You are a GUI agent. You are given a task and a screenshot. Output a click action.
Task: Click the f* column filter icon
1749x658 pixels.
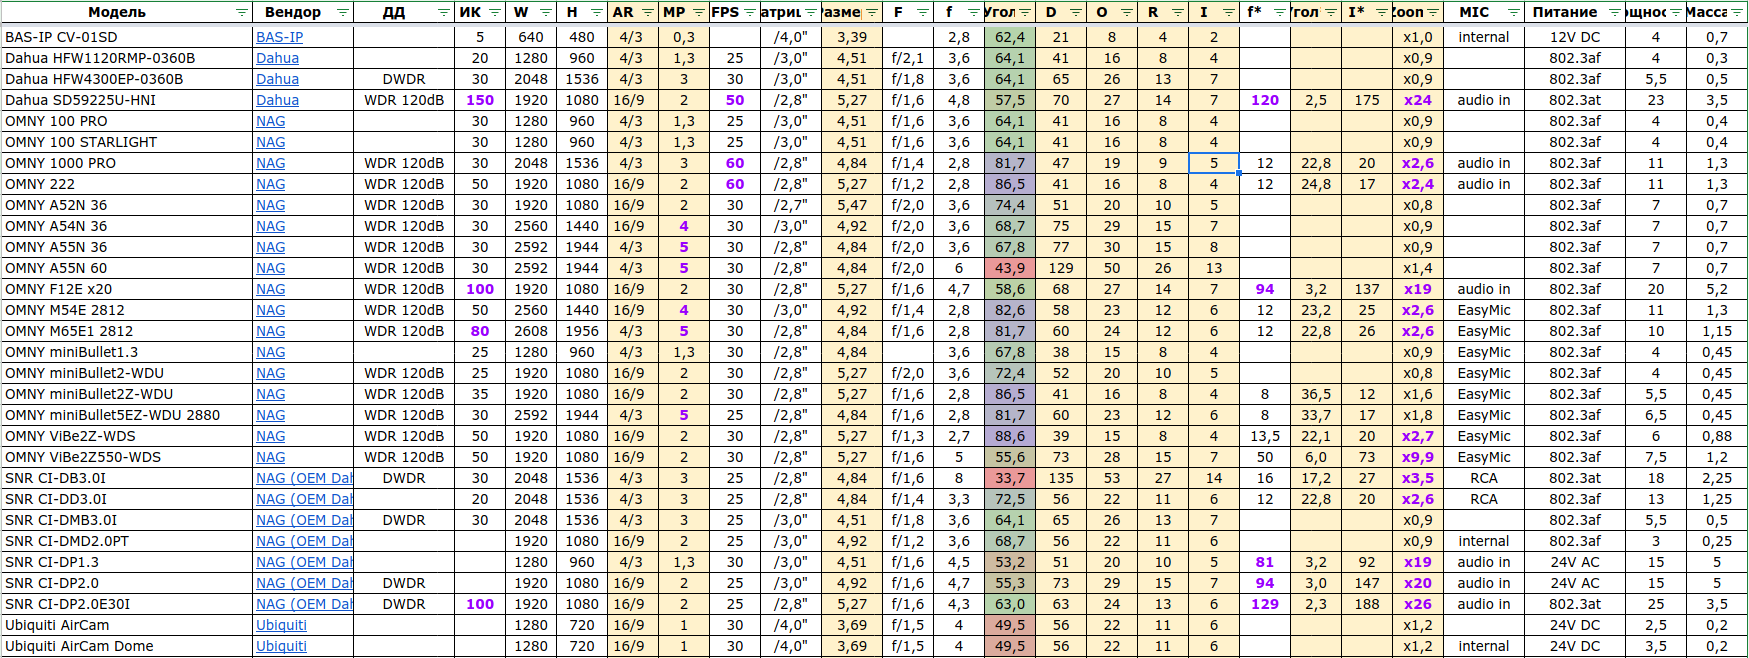click(x=1280, y=13)
